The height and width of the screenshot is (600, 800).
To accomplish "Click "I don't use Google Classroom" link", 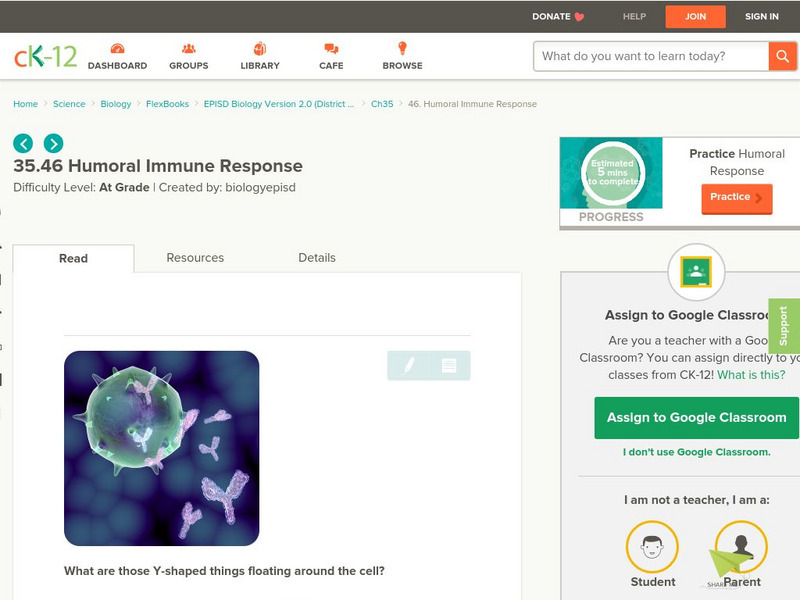I will pos(696,452).
